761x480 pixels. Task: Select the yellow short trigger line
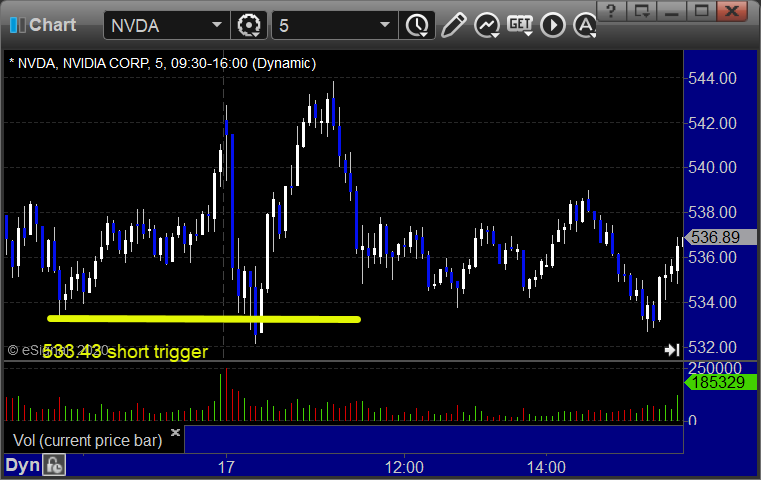[x=204, y=319]
